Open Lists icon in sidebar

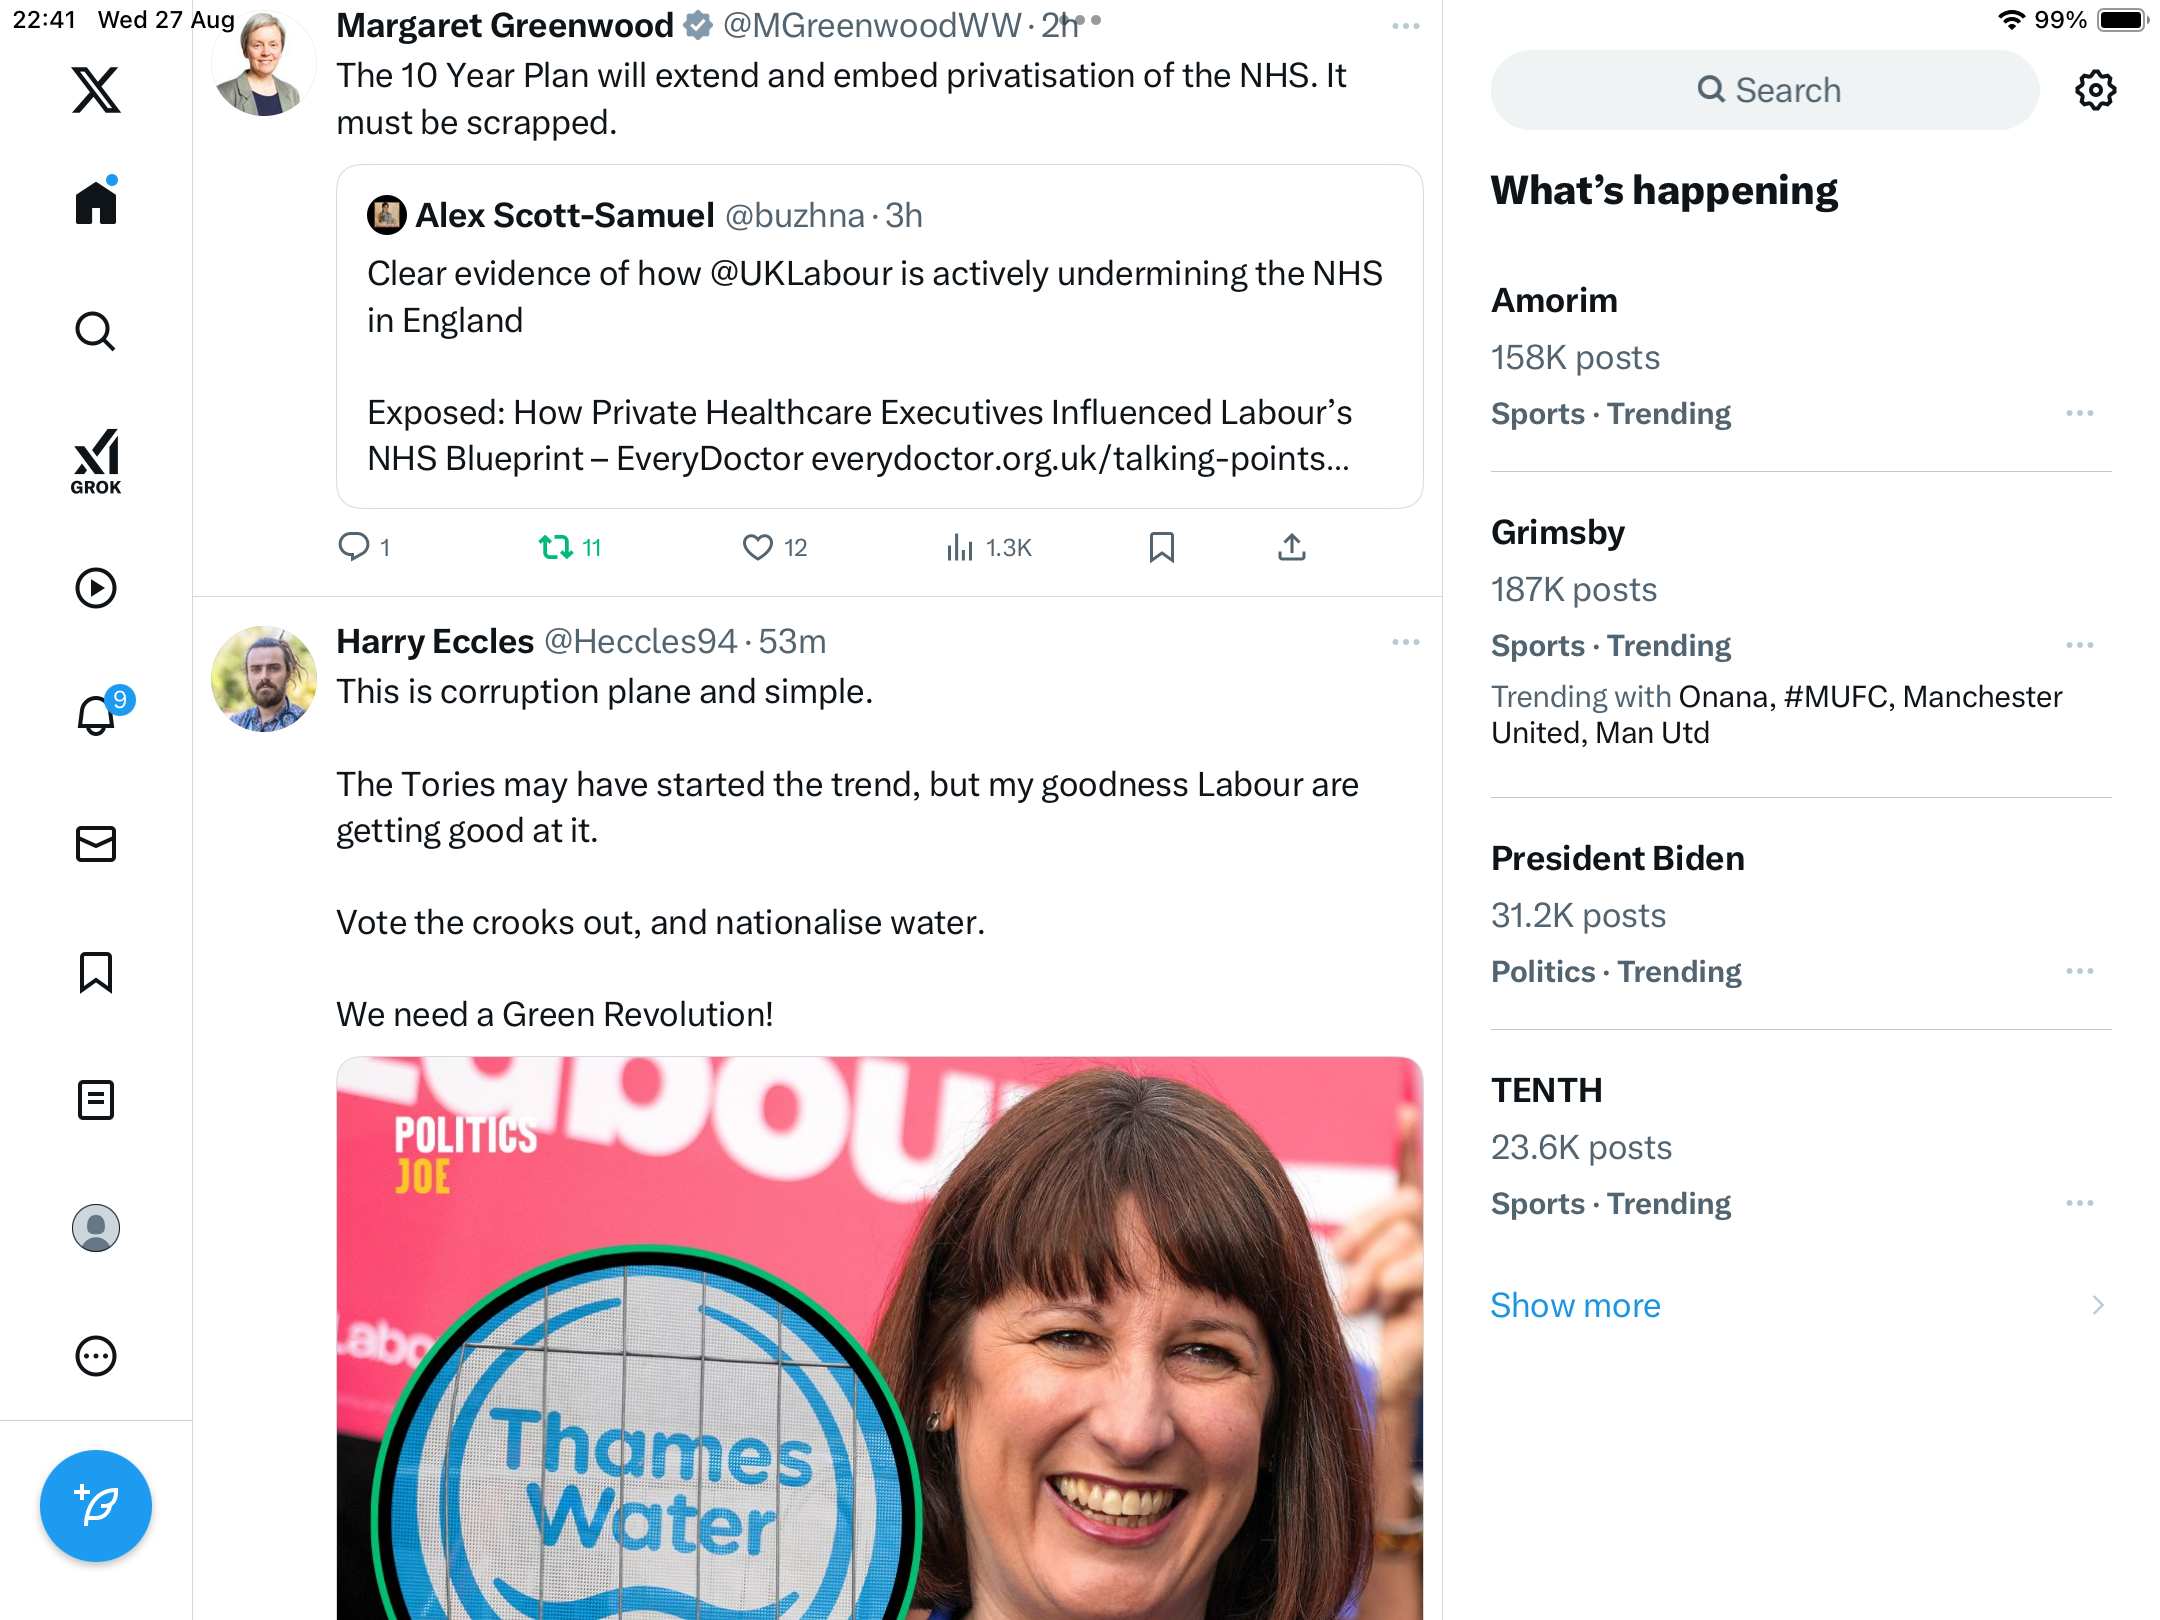(96, 1100)
